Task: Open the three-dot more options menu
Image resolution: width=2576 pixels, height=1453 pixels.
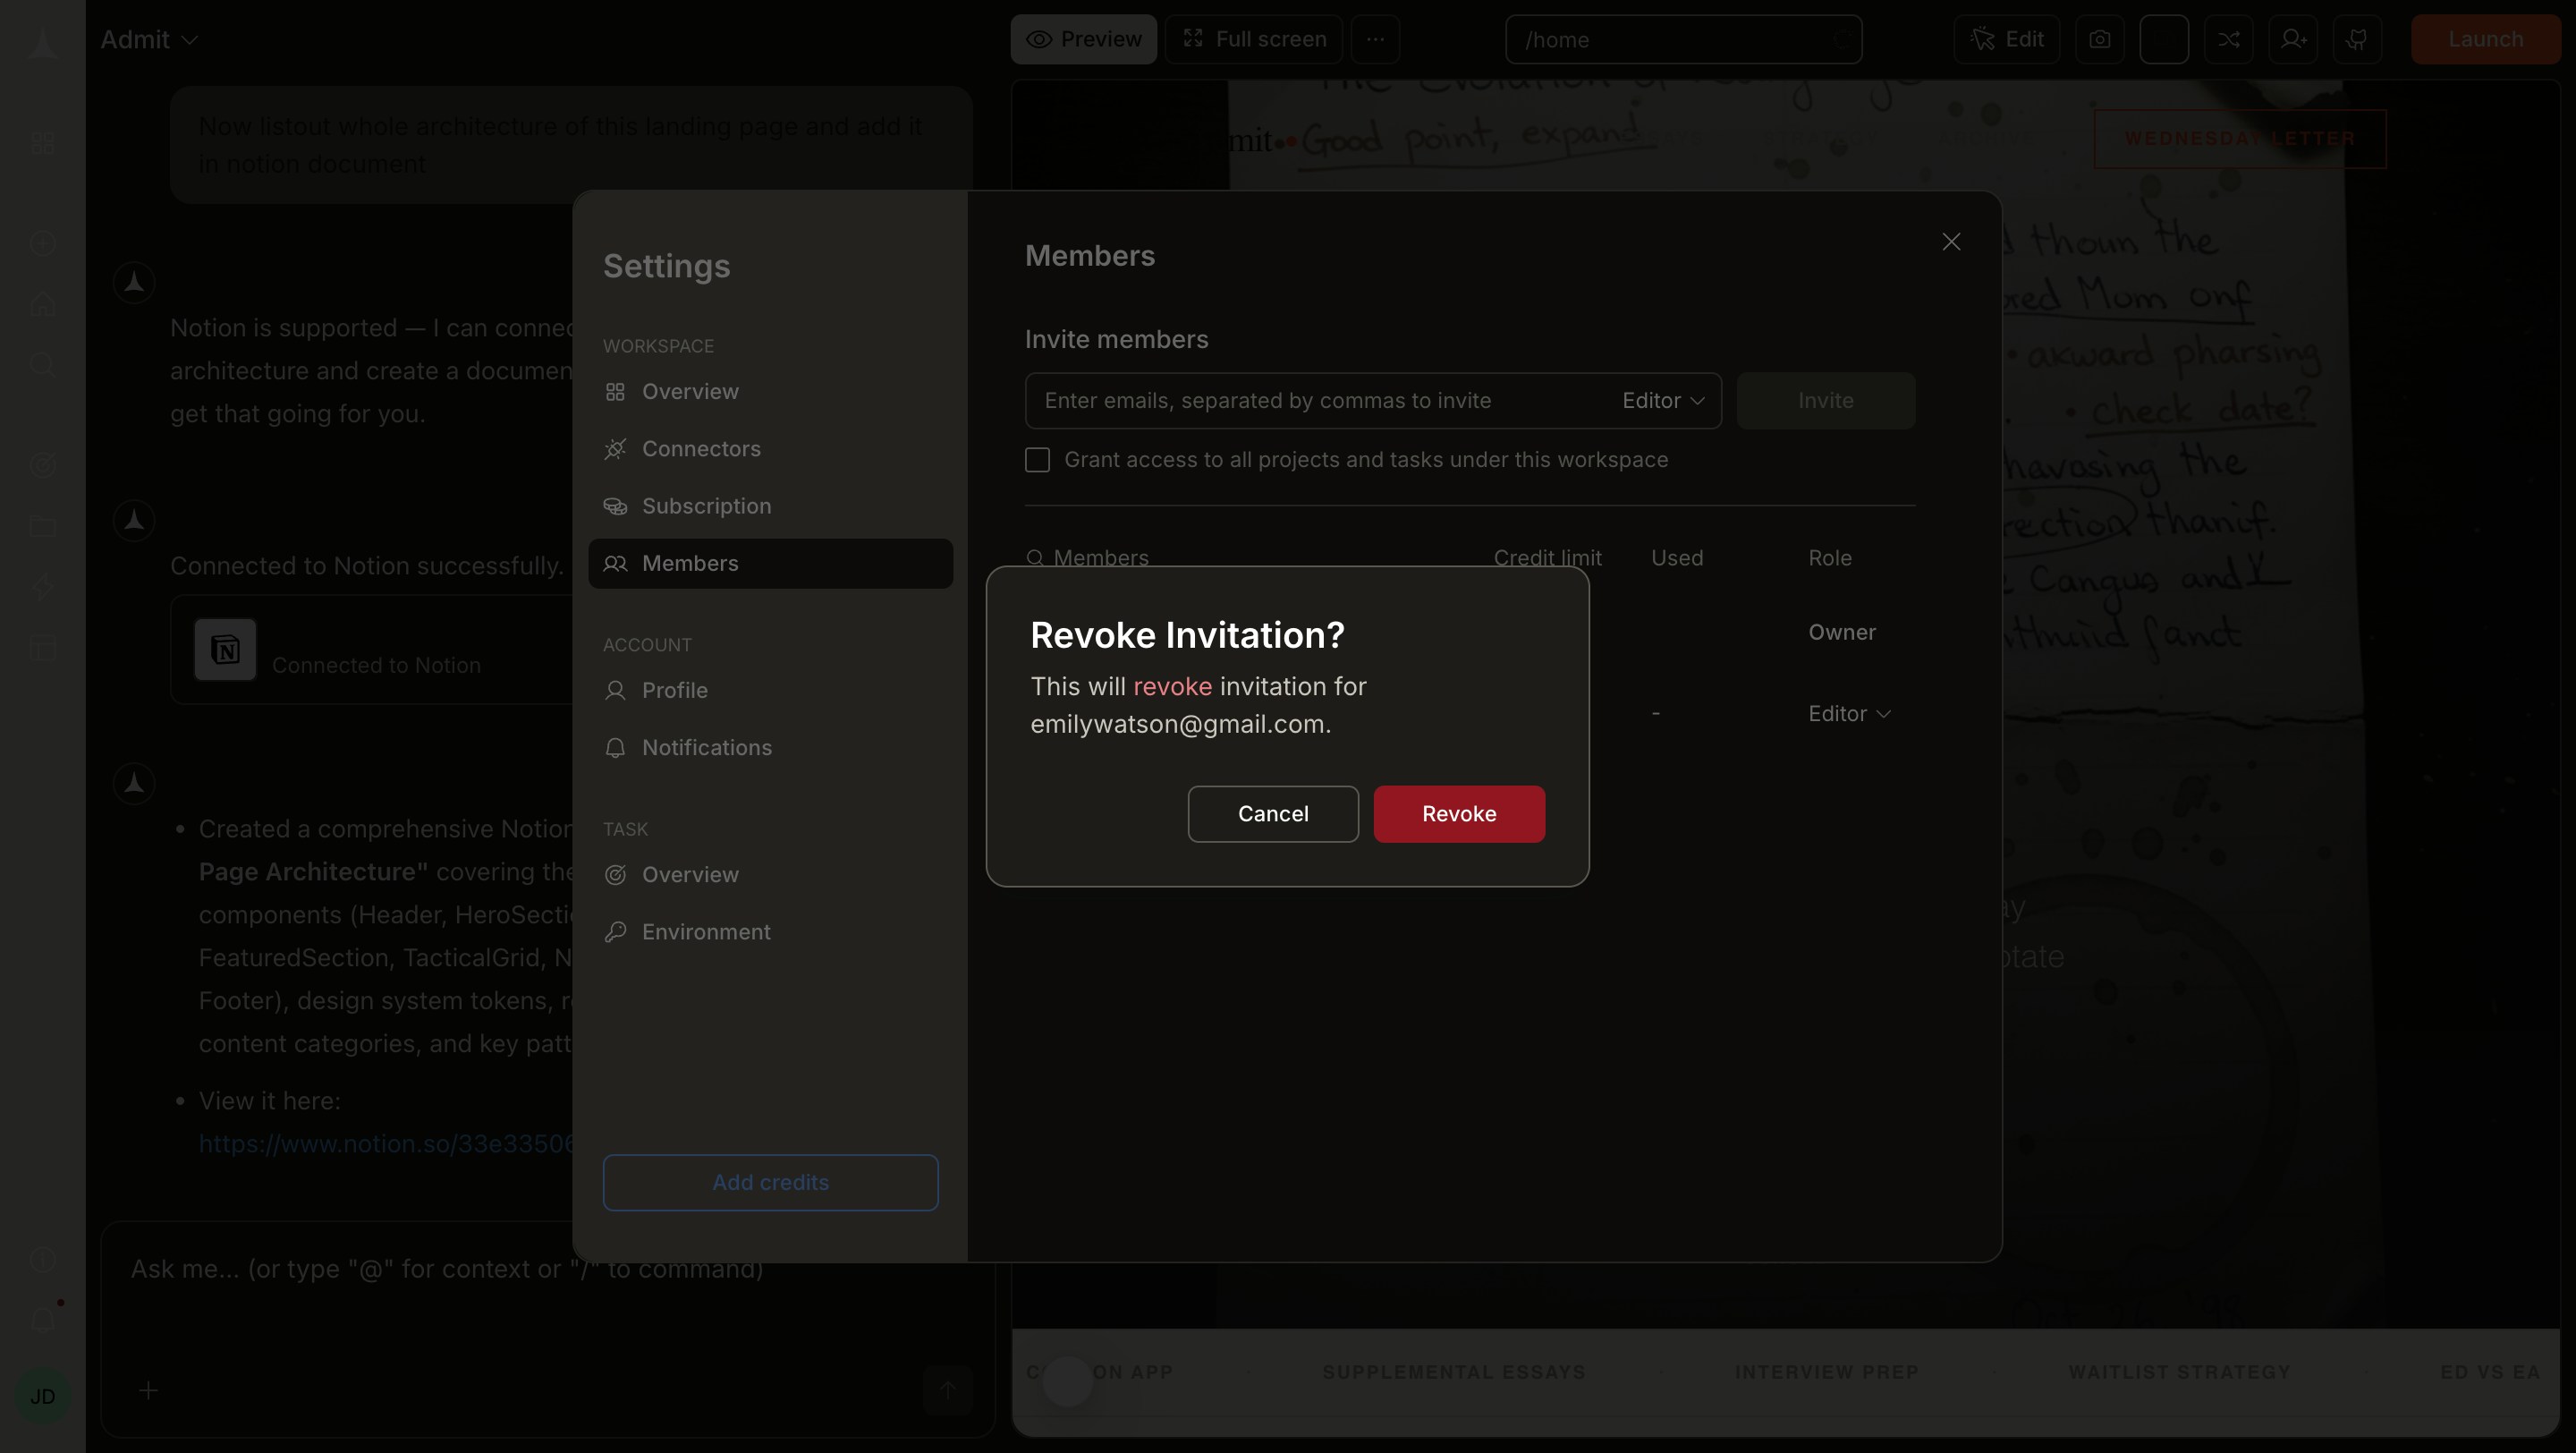Action: click(1375, 39)
